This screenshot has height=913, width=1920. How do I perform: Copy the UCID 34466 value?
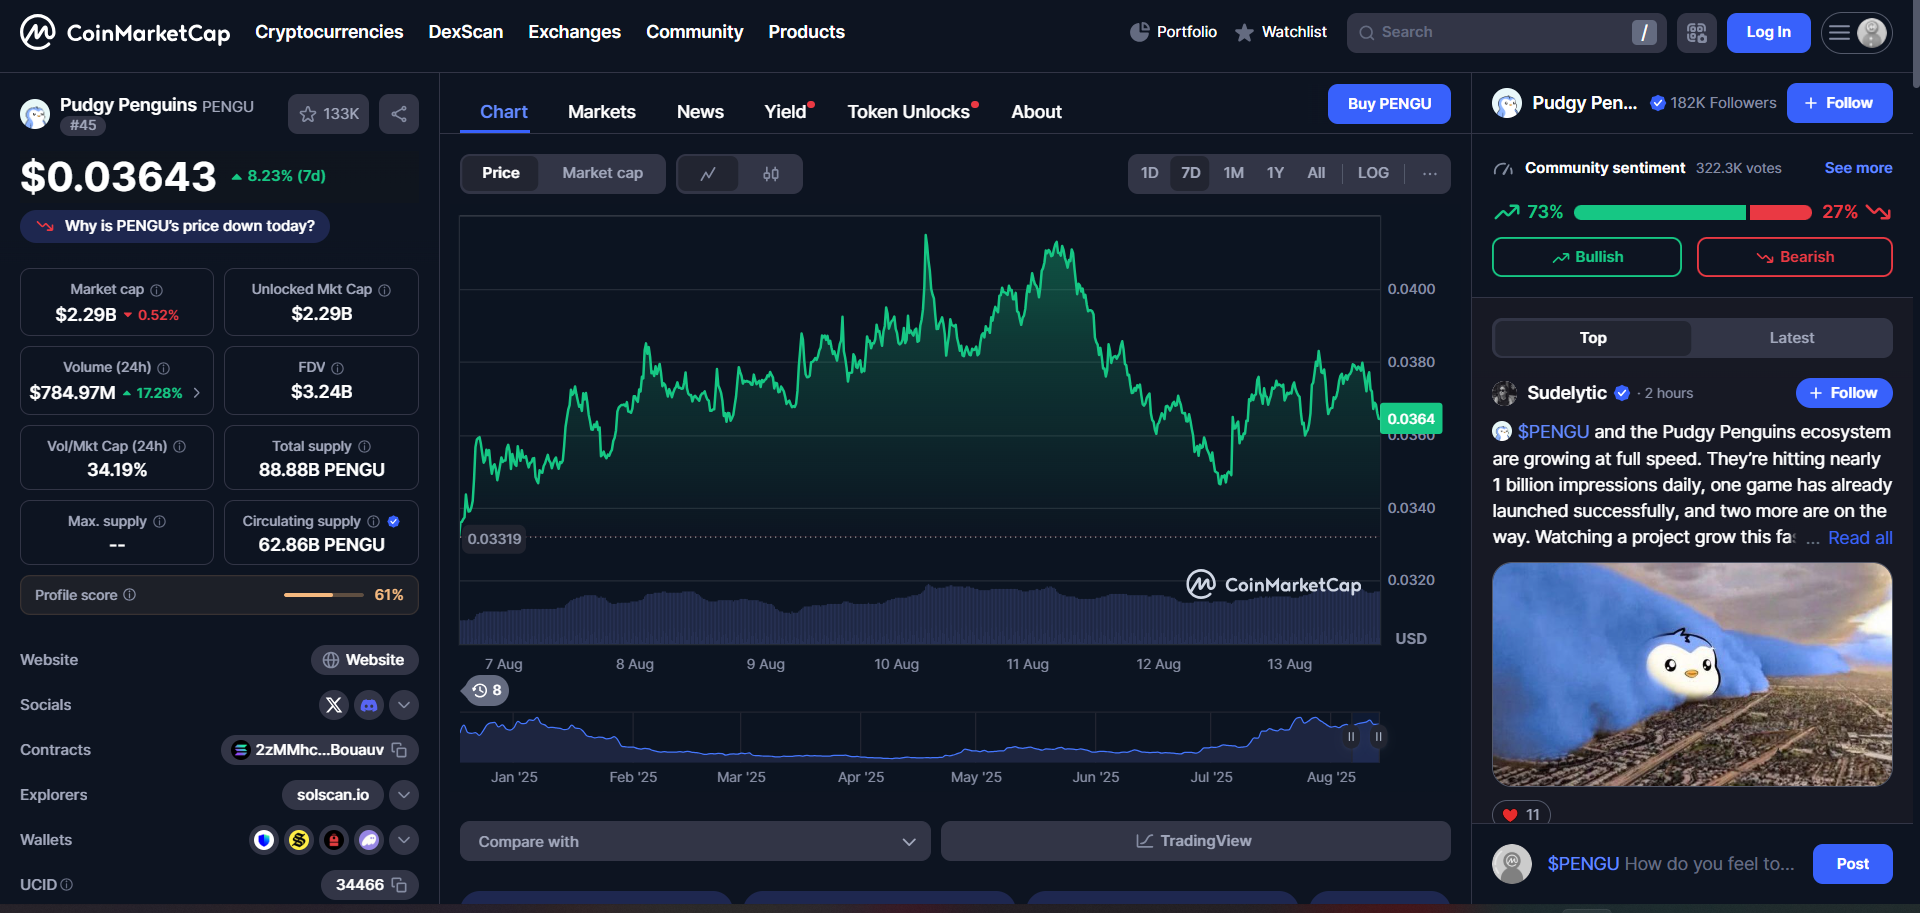[x=399, y=885]
